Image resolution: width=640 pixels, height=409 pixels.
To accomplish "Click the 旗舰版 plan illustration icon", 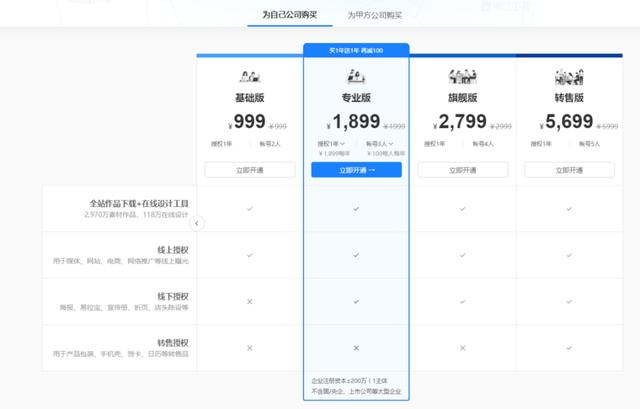I will [x=462, y=77].
